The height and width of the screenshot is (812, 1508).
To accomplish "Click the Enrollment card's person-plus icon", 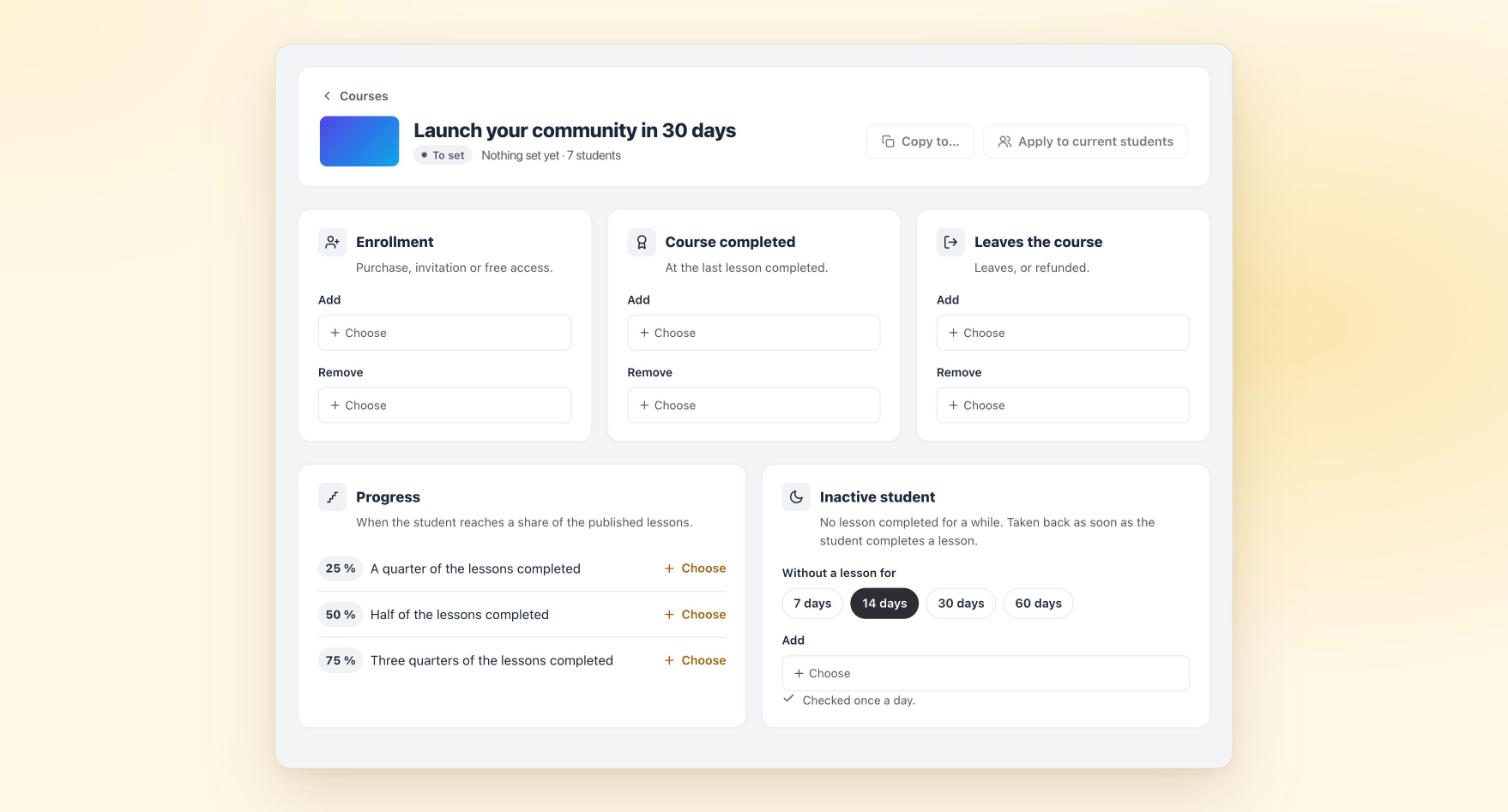I will [x=332, y=242].
